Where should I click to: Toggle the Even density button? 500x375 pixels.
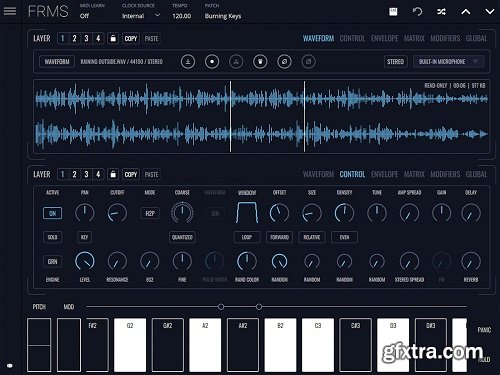(x=344, y=237)
